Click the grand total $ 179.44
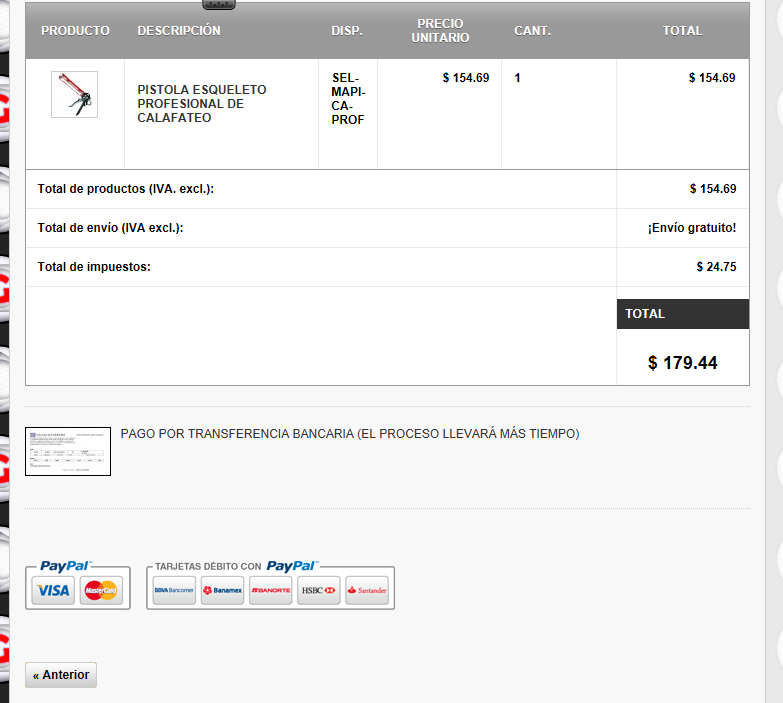Screen dimensions: 783x703 (683, 362)
